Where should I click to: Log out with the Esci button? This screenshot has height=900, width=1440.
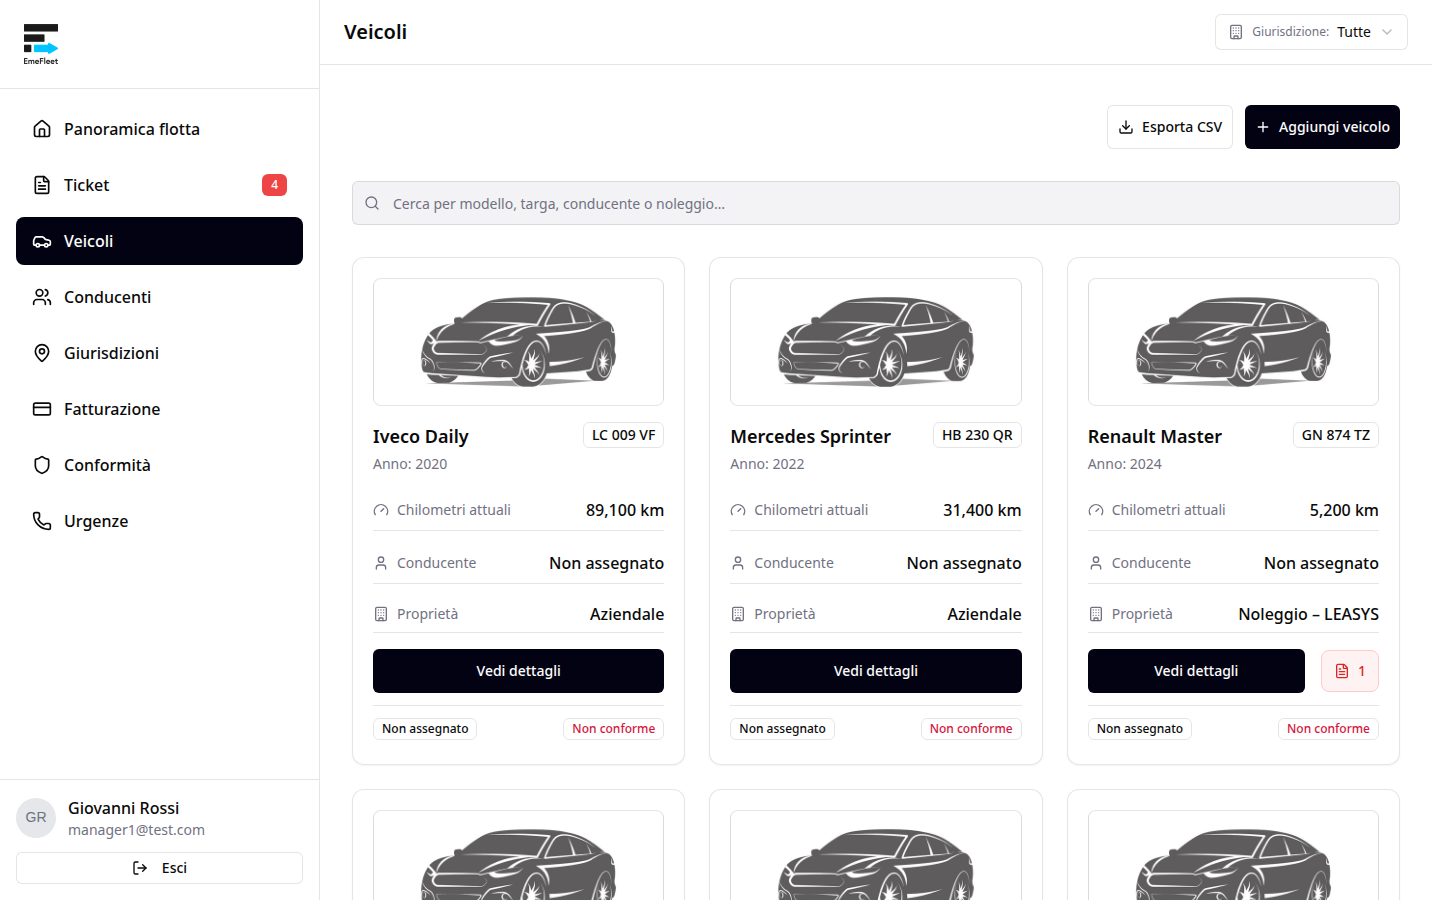pos(159,868)
